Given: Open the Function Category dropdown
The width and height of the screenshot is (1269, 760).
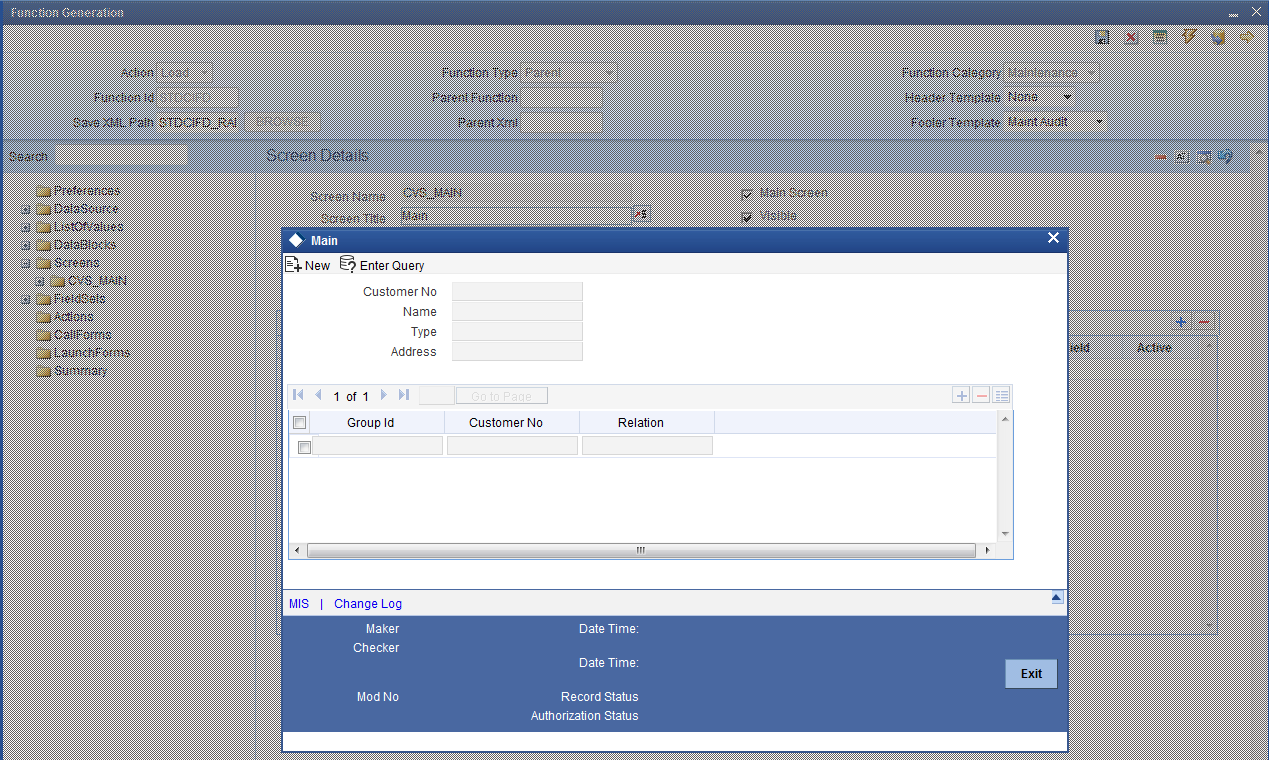Looking at the screenshot, I should point(1052,72).
